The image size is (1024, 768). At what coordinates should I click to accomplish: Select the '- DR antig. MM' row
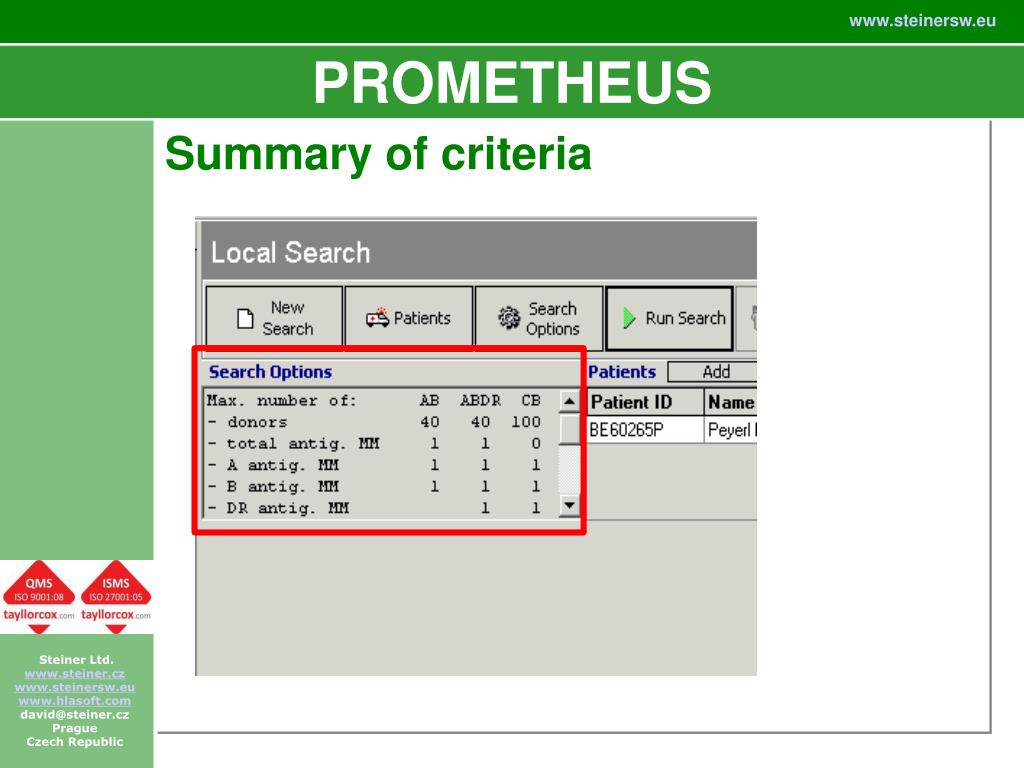point(381,508)
